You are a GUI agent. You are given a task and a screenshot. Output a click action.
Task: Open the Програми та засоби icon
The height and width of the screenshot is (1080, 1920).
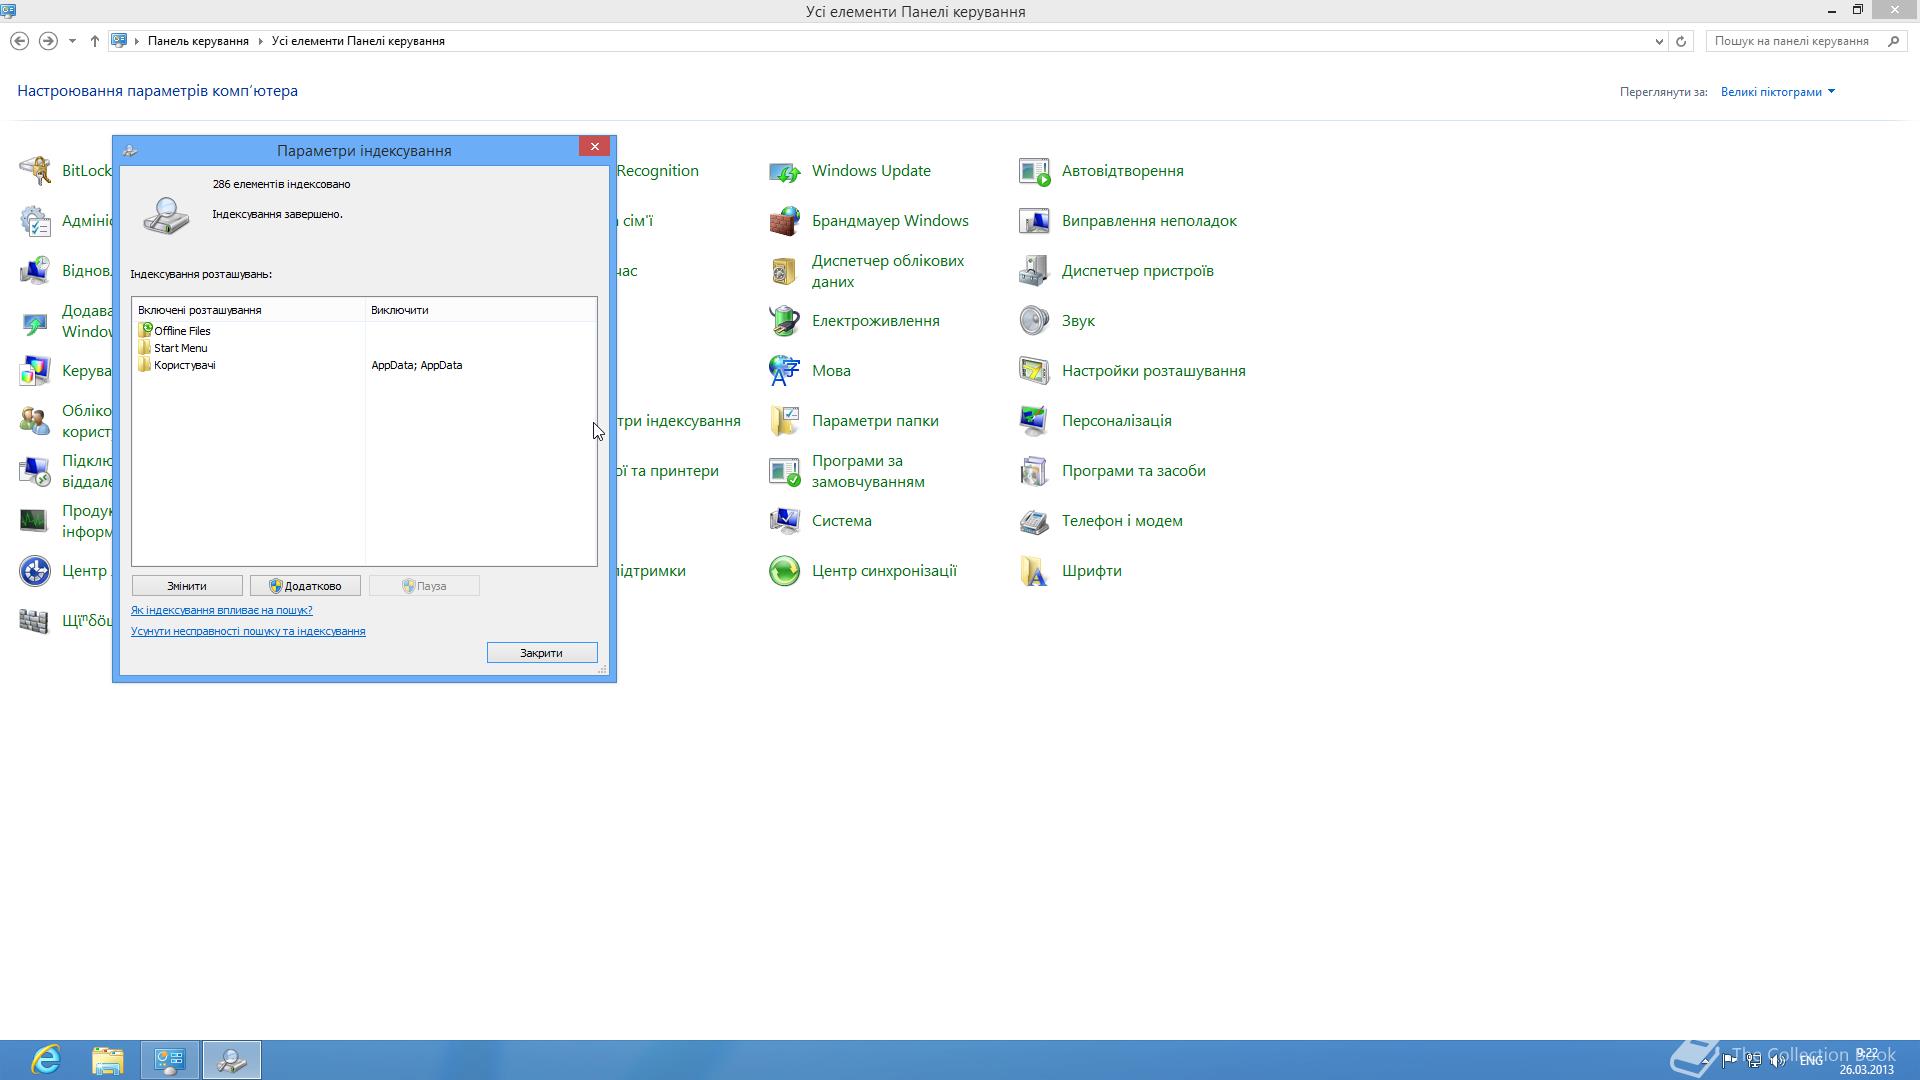(1035, 471)
